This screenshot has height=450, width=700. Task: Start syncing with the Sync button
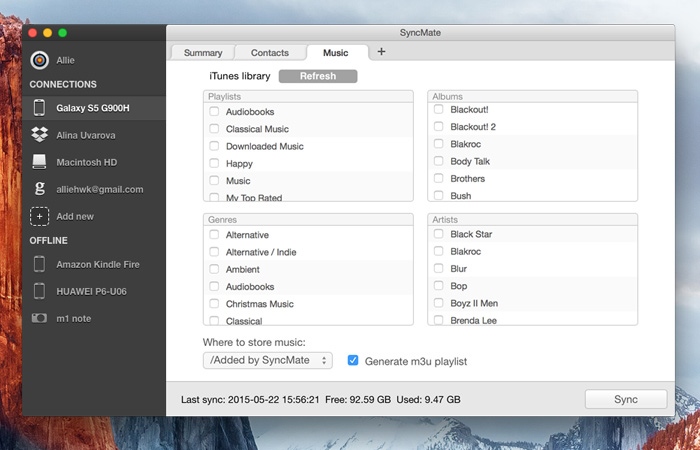click(626, 399)
